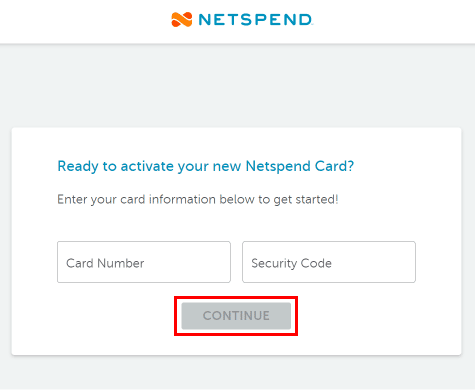Select the "Security Code" placeholder text
Image resolution: width=475 pixels, height=390 pixels.
[291, 263]
